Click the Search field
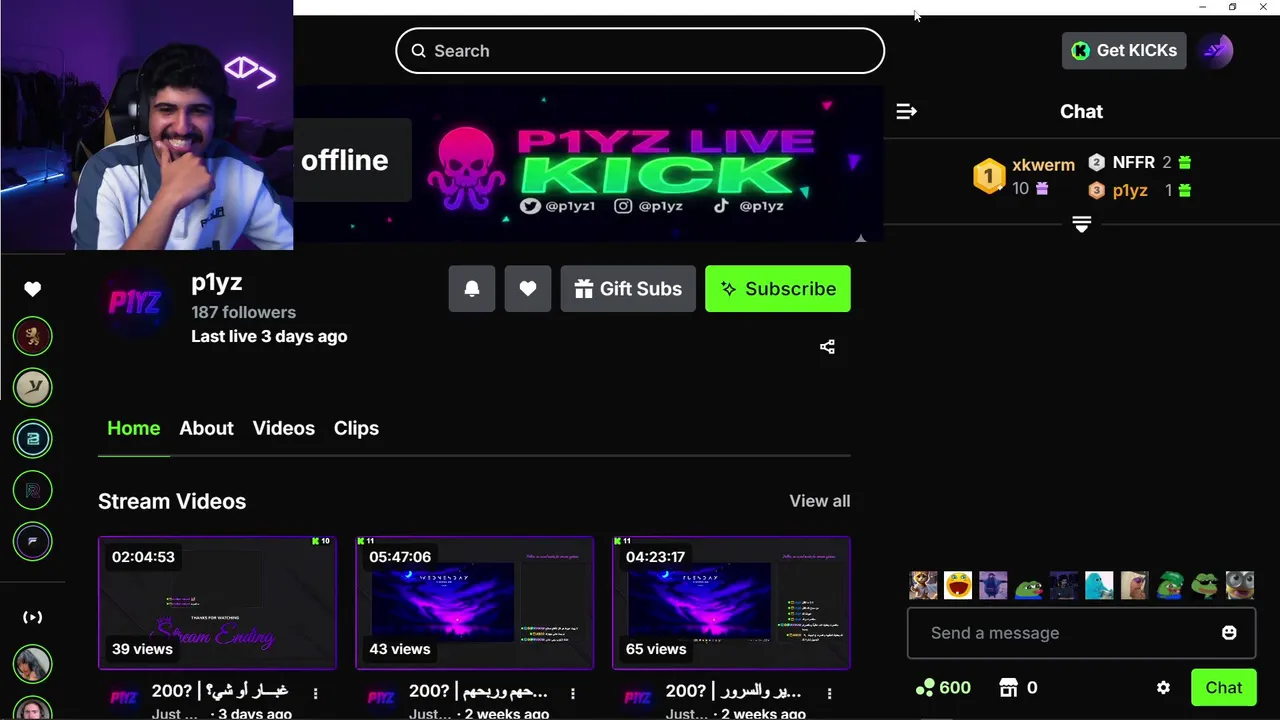This screenshot has height=720, width=1280. pyautogui.click(x=640, y=51)
